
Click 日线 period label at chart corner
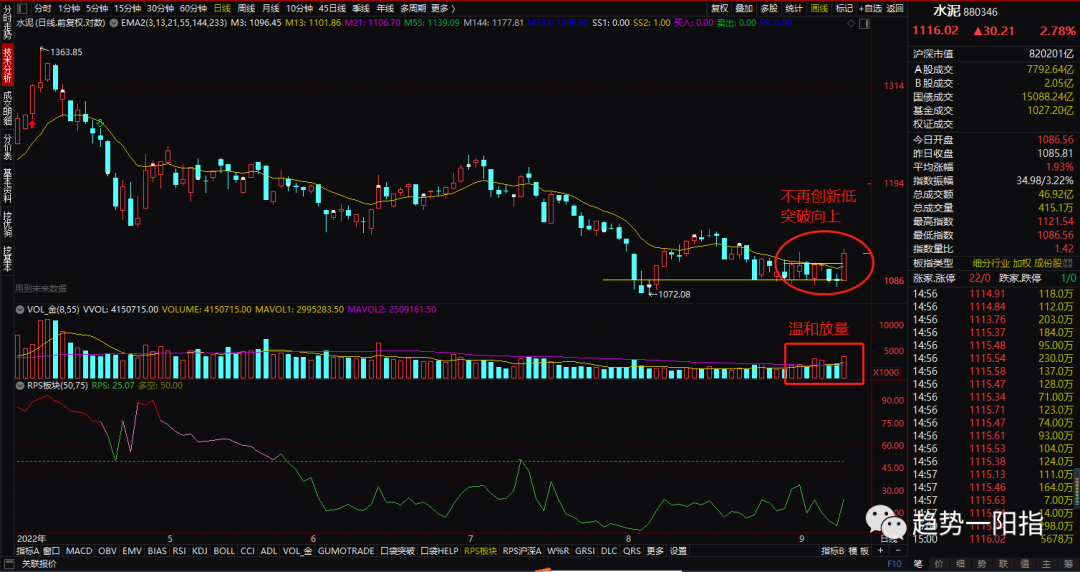tap(889, 538)
